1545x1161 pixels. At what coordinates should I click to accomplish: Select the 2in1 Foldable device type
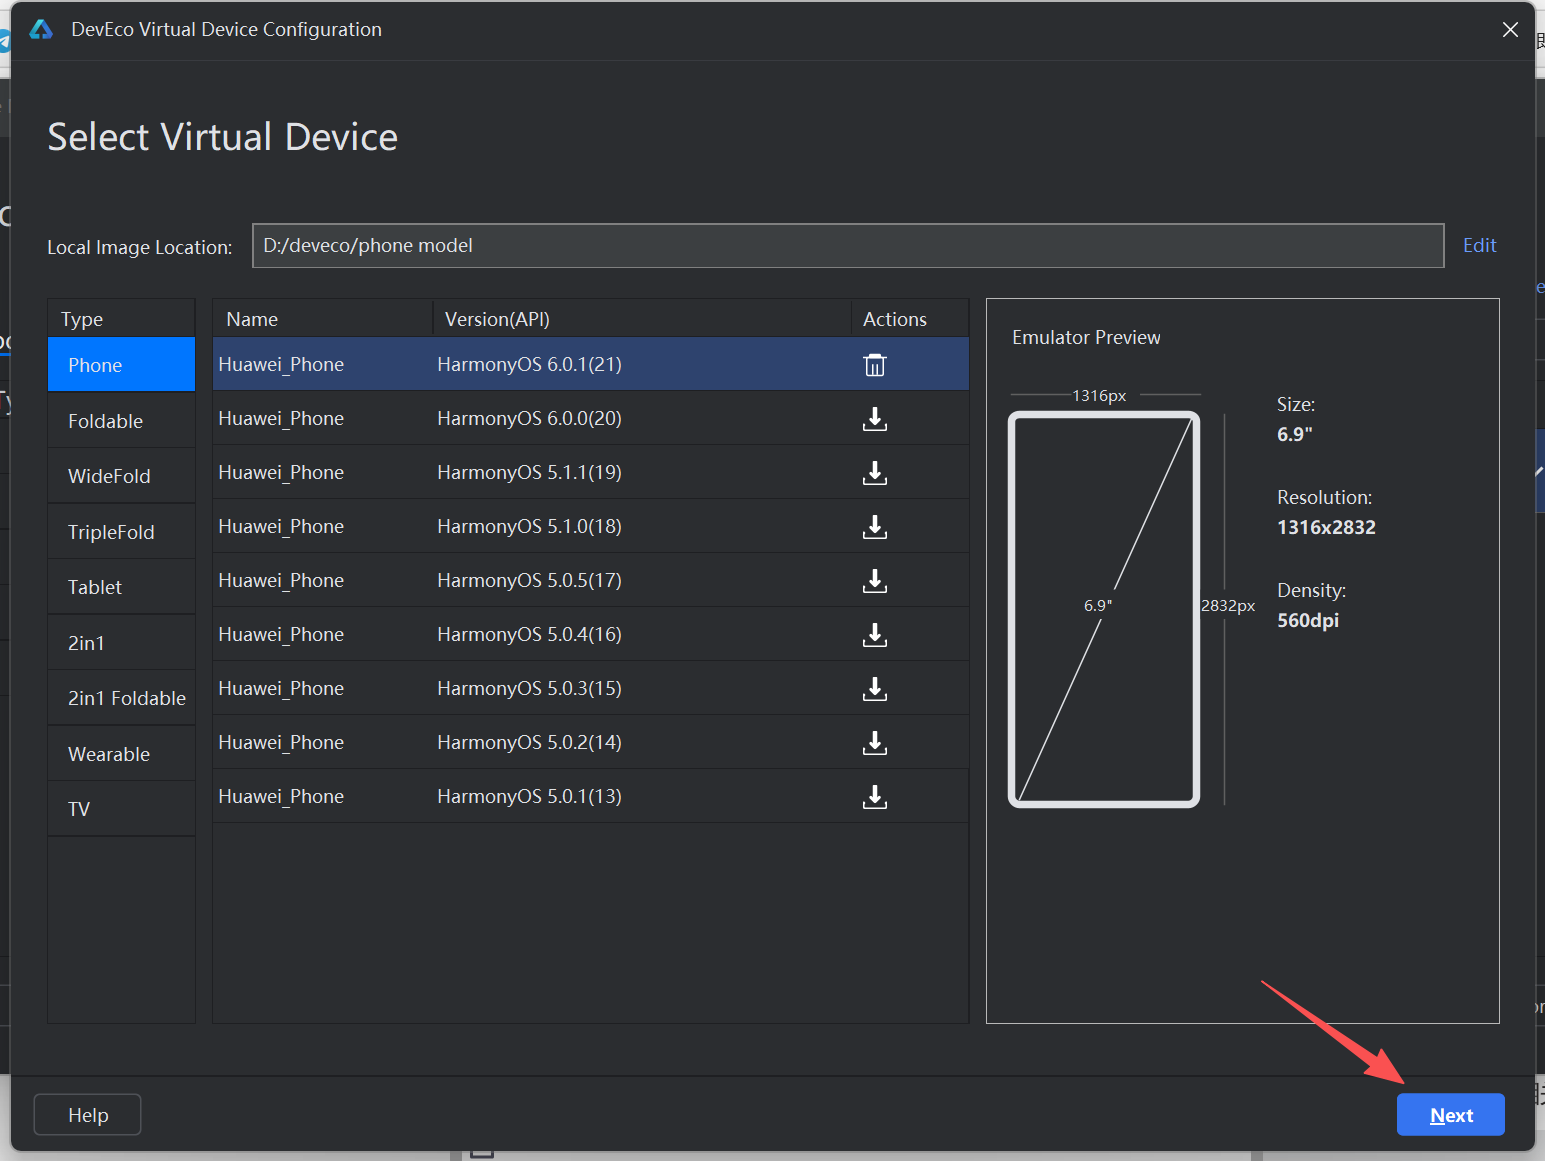click(x=121, y=698)
